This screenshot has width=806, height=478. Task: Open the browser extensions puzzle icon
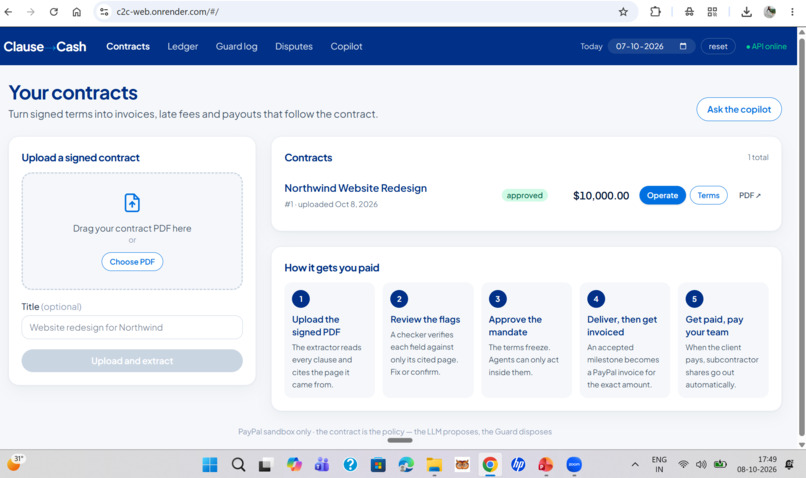point(655,11)
